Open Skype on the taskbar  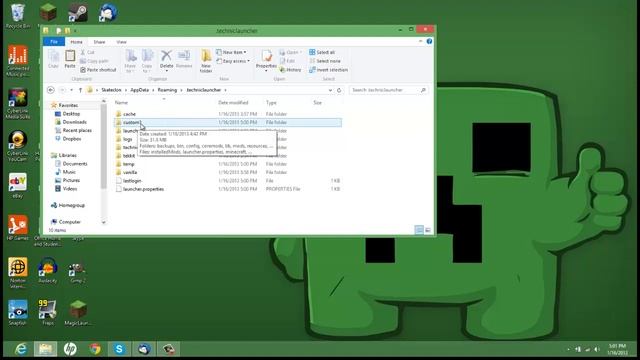tap(119, 349)
